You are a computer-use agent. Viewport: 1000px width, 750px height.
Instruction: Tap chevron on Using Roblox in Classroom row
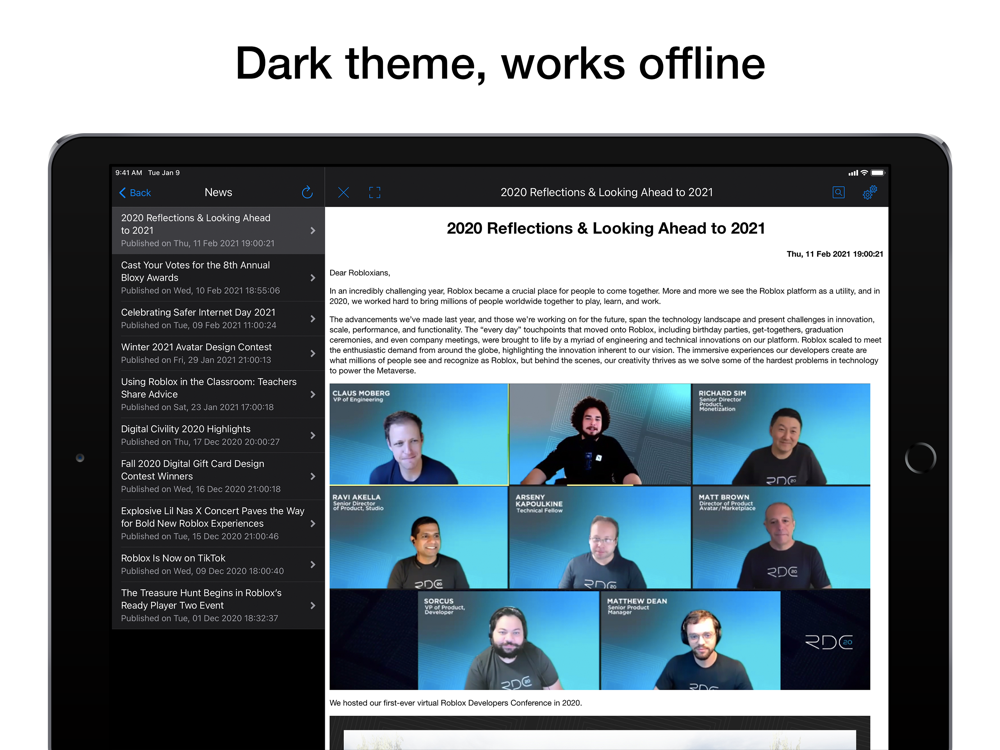(x=312, y=395)
